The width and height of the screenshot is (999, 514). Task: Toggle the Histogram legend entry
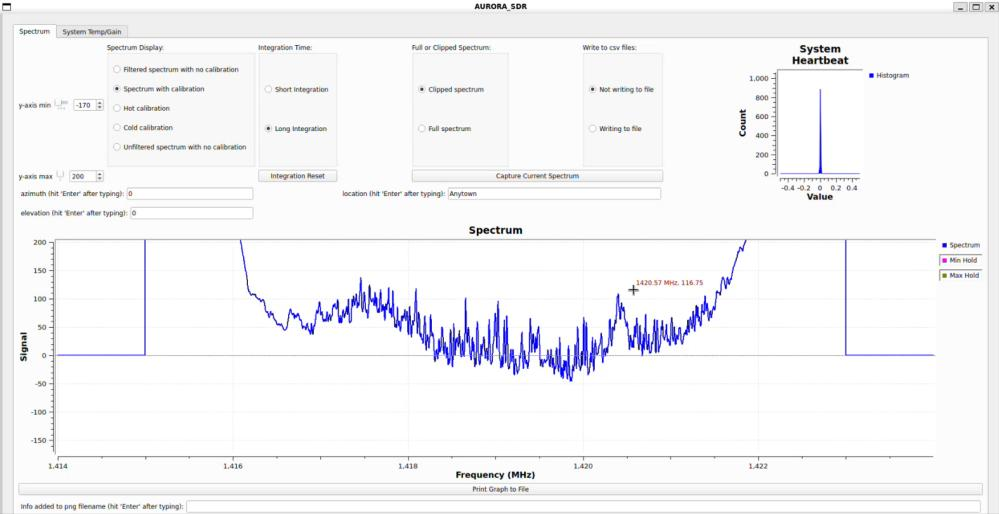coord(889,75)
